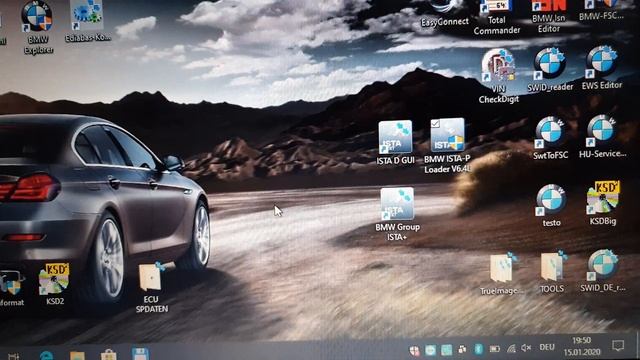Open File Explorer from the taskbar
Viewport: 640px width, 360px height.
point(77,355)
